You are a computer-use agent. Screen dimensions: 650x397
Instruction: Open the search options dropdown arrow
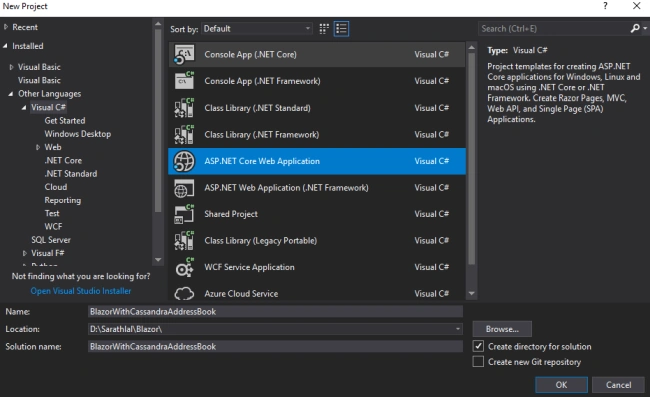[645, 29]
